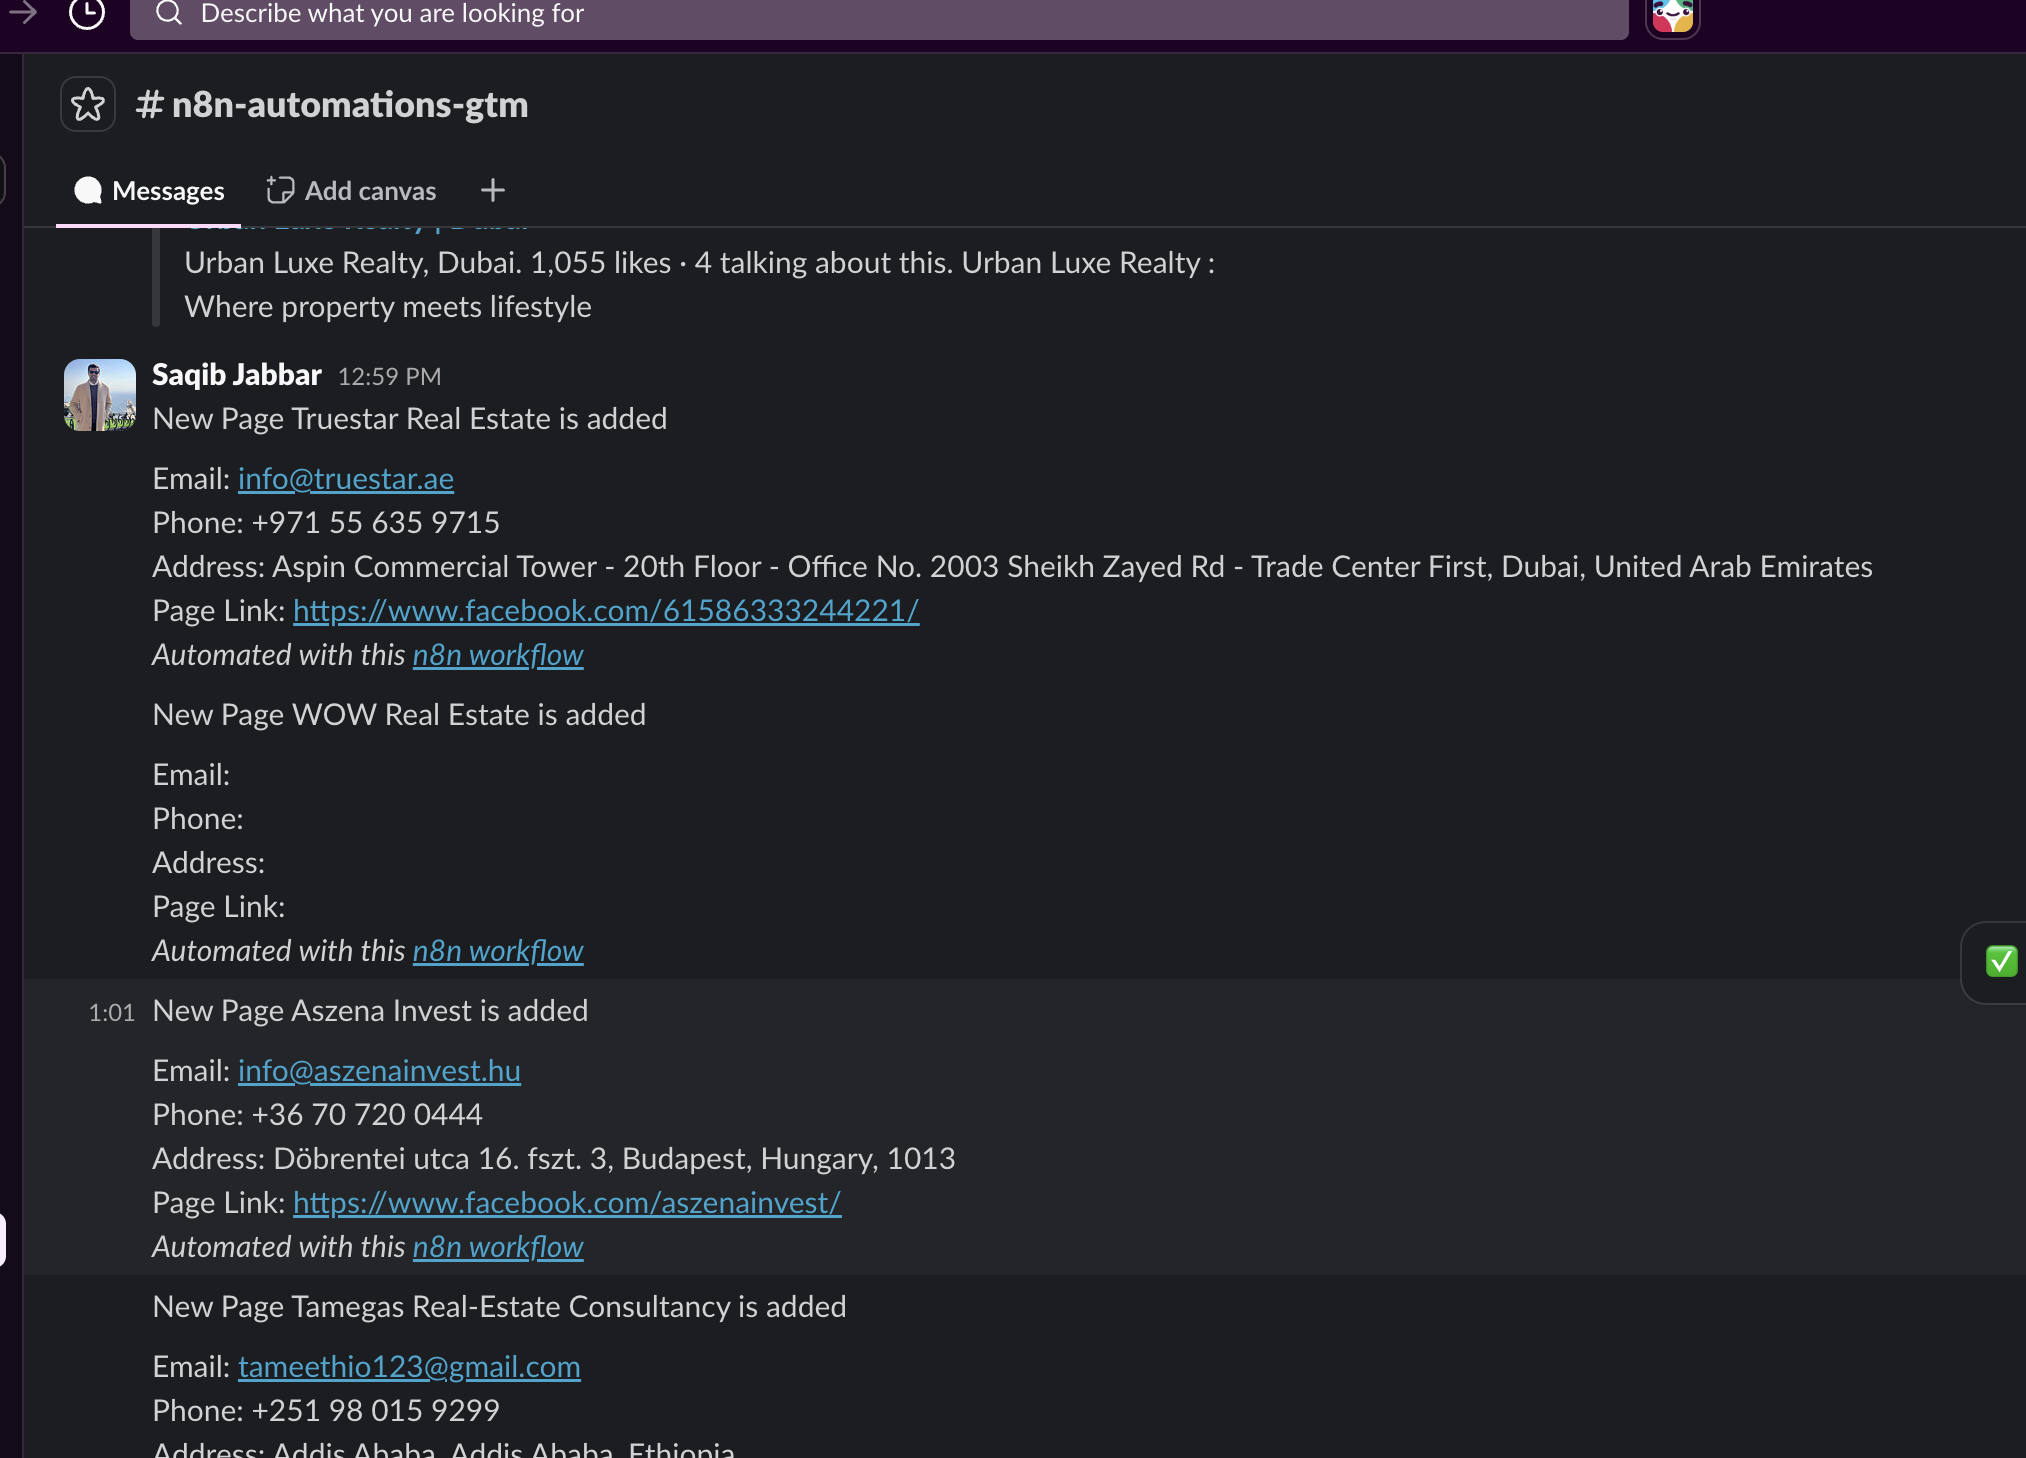Open the facebook.com/61586333244221 page link
Image resolution: width=2026 pixels, height=1458 pixels.
point(606,611)
